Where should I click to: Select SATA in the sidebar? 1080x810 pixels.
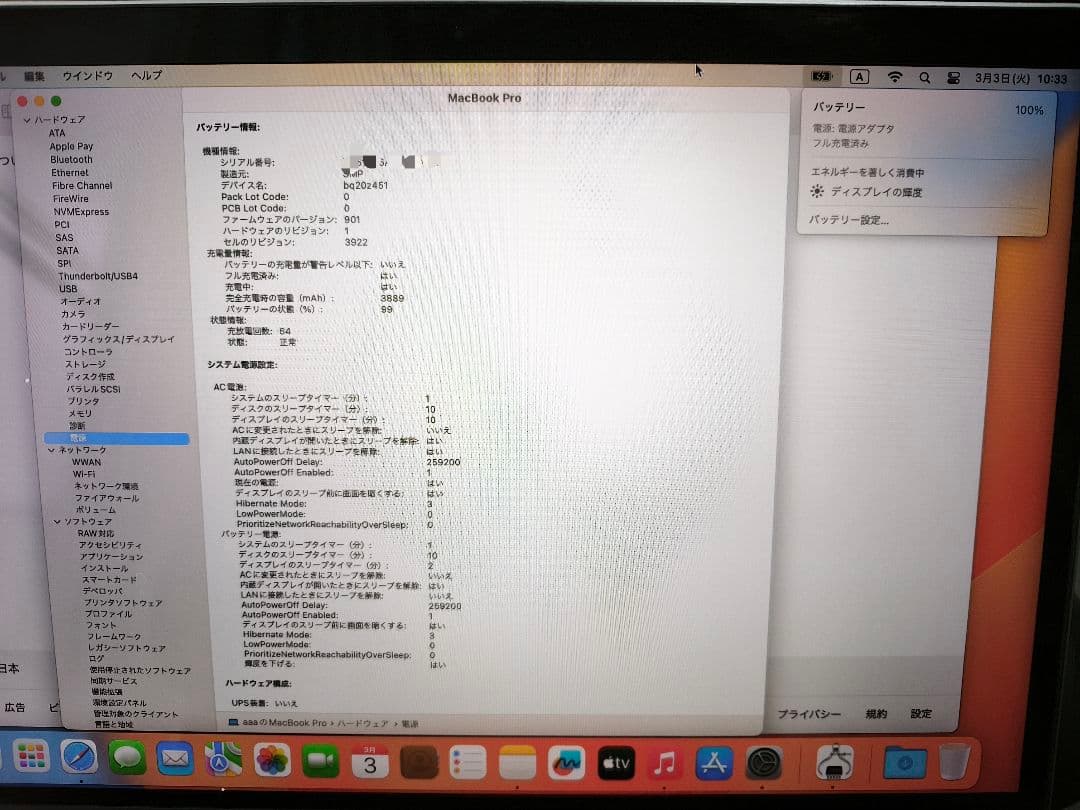pos(68,251)
